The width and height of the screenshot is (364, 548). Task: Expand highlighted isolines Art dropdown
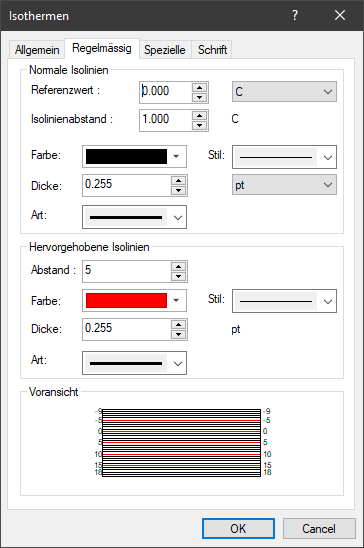[x=134, y=363]
